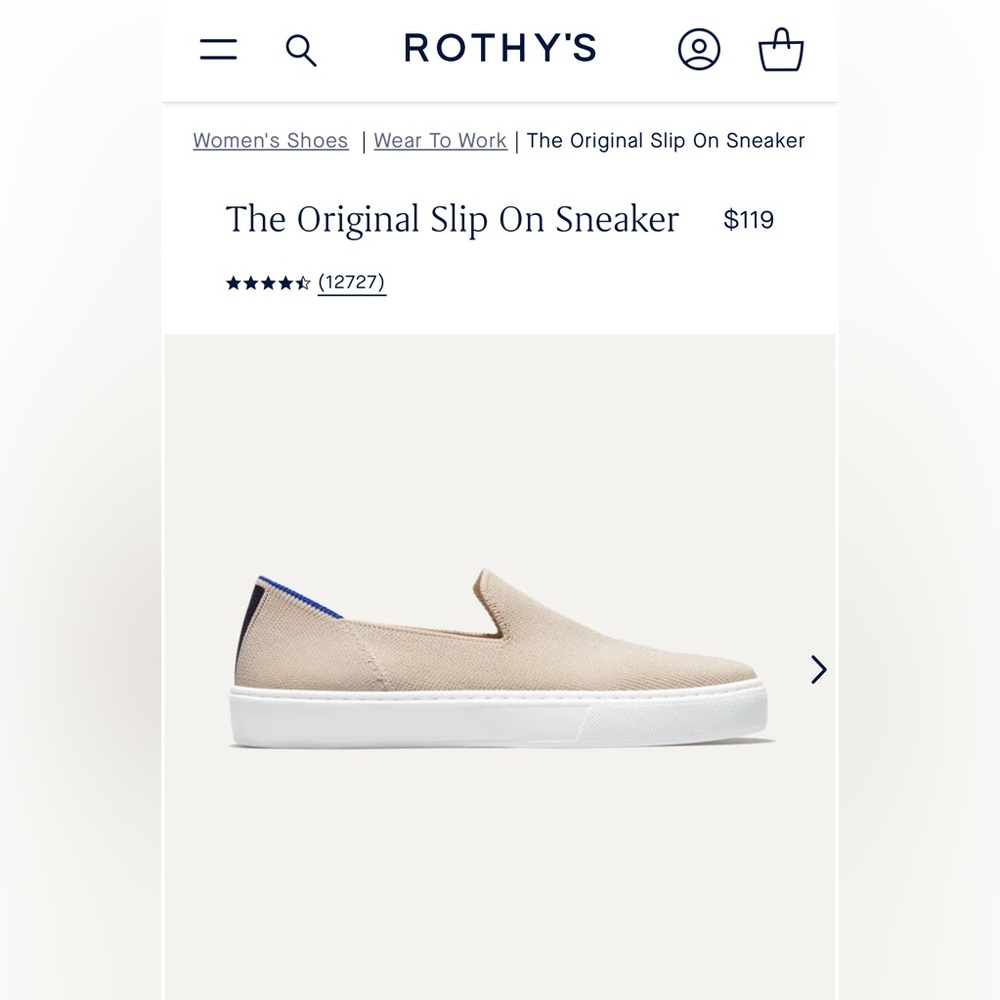Click the ROTHY'S logo
This screenshot has width=1000, height=1000.
[500, 49]
